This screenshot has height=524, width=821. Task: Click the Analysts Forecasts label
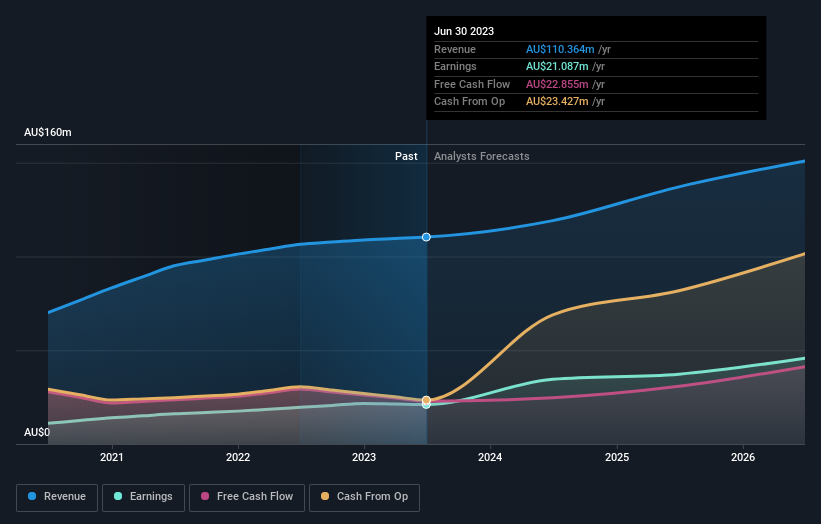pos(482,156)
